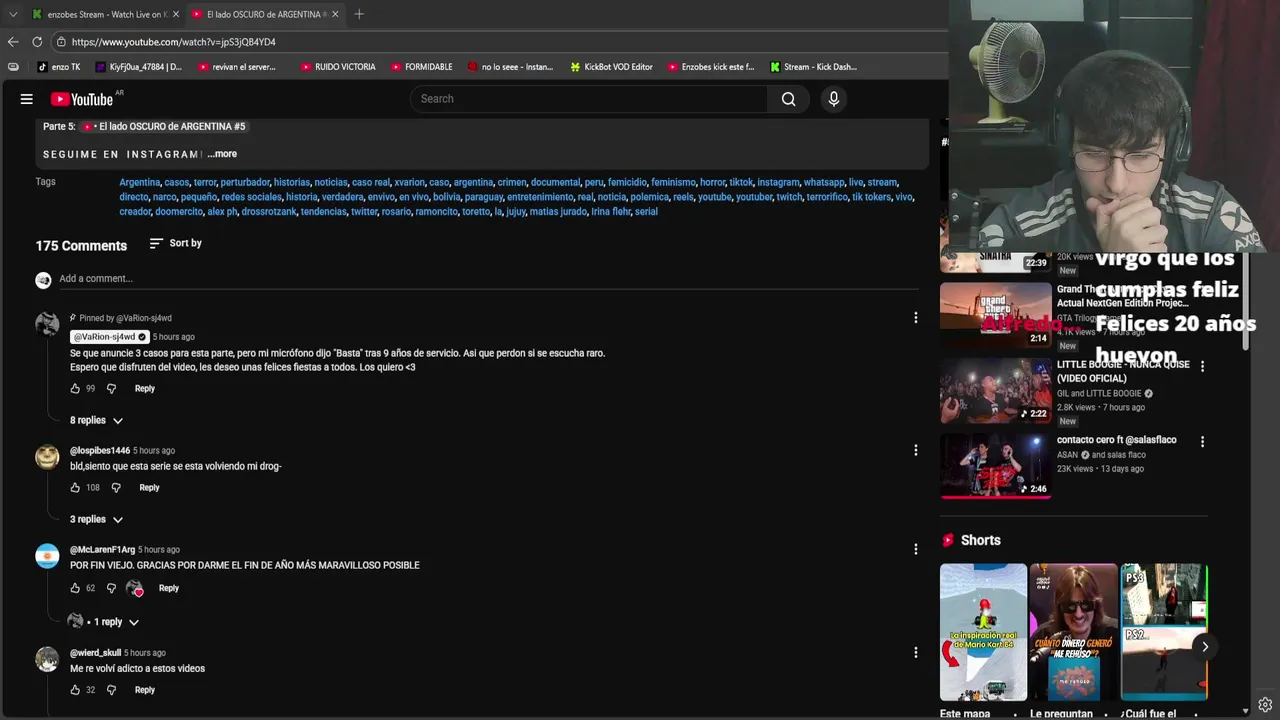The width and height of the screenshot is (1280, 720).
Task: Dislike wierd_skull comment
Action: coord(111,690)
